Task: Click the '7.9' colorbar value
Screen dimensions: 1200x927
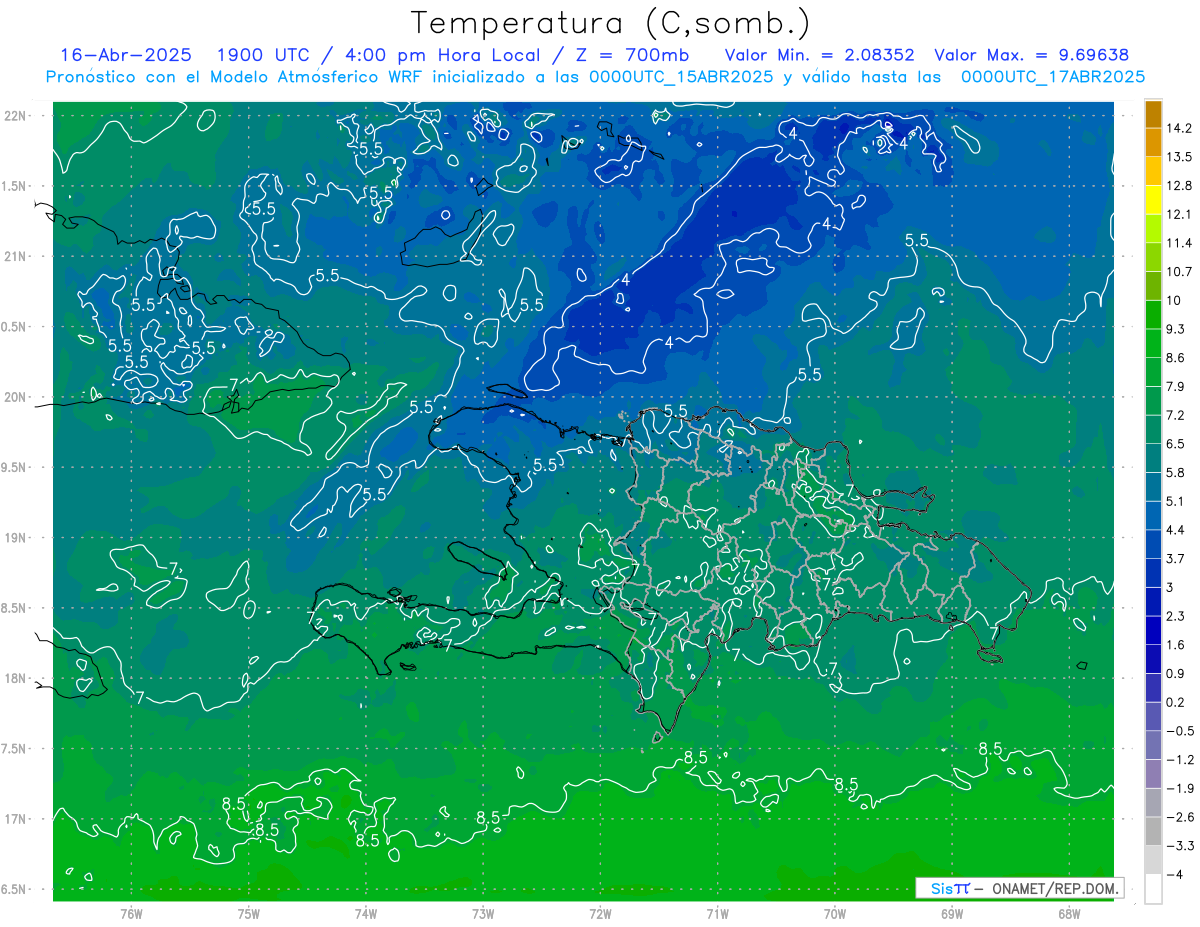Action: click(1177, 386)
